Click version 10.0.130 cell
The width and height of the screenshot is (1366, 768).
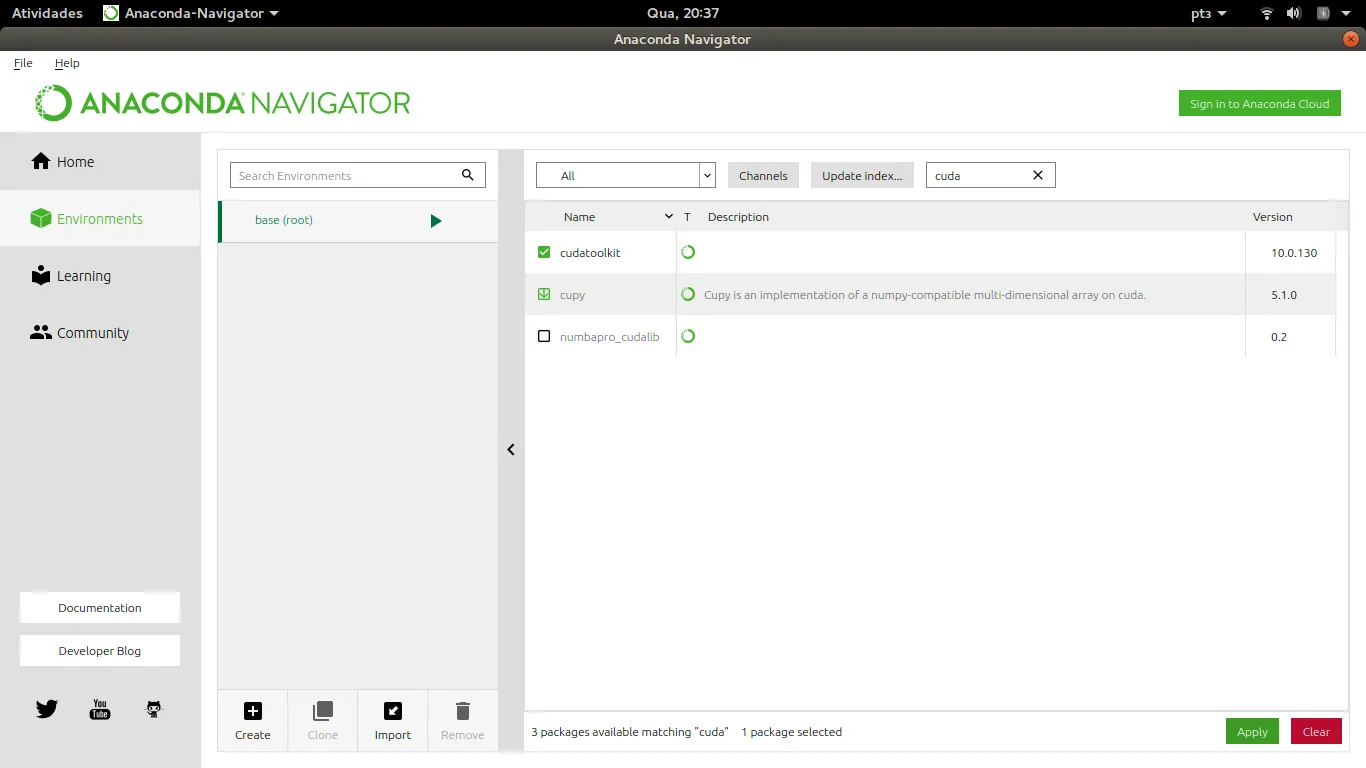tap(1294, 253)
